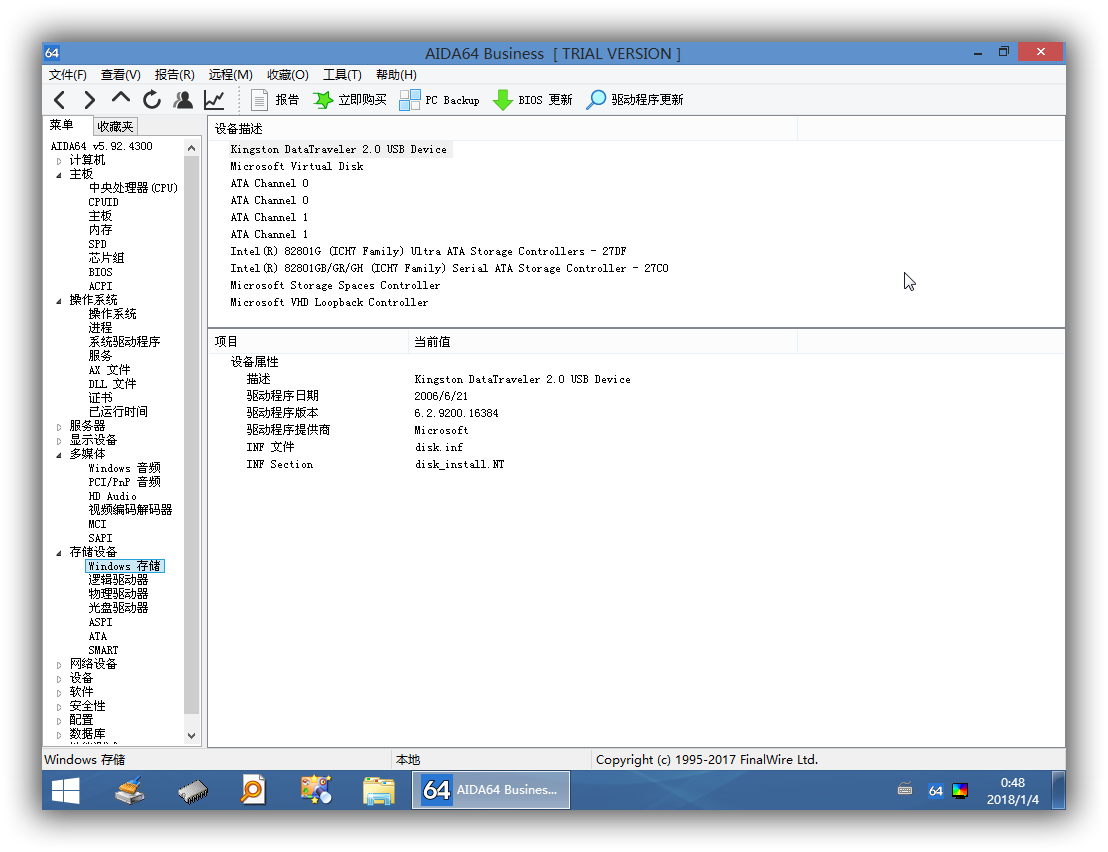
Task: Select HD Audio in the tree
Action: [112, 497]
